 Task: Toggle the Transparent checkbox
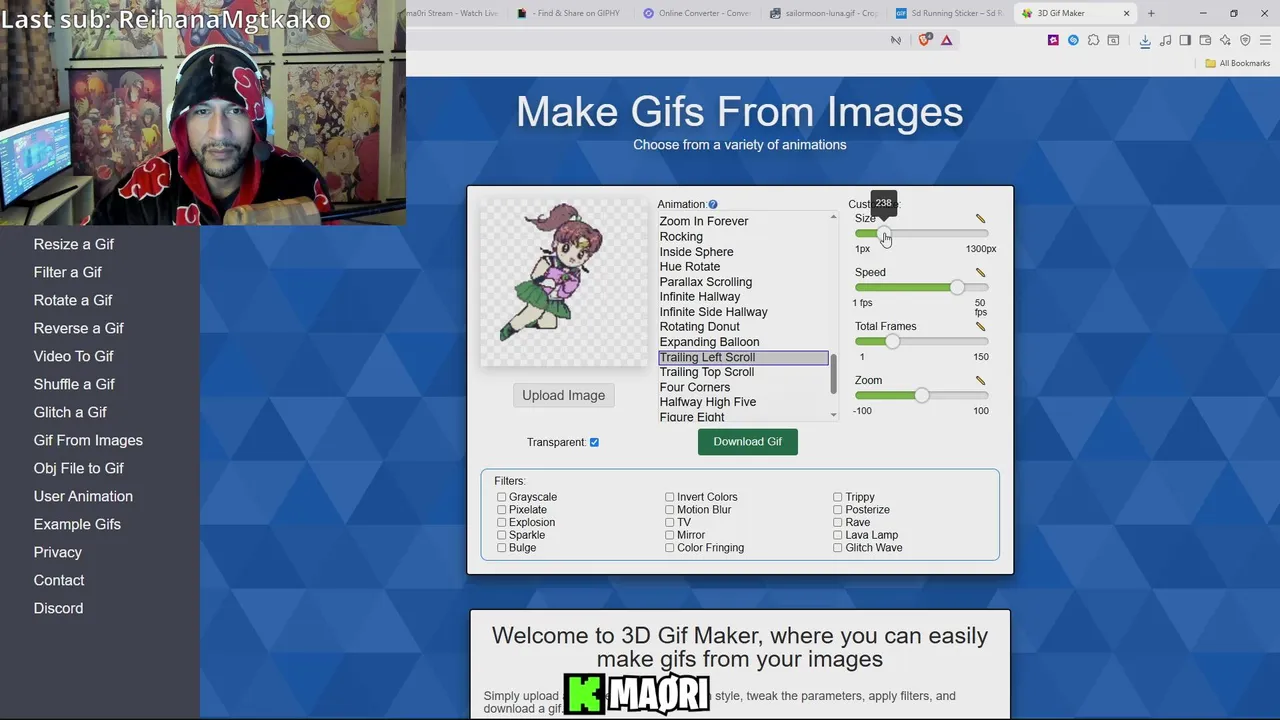coord(594,442)
